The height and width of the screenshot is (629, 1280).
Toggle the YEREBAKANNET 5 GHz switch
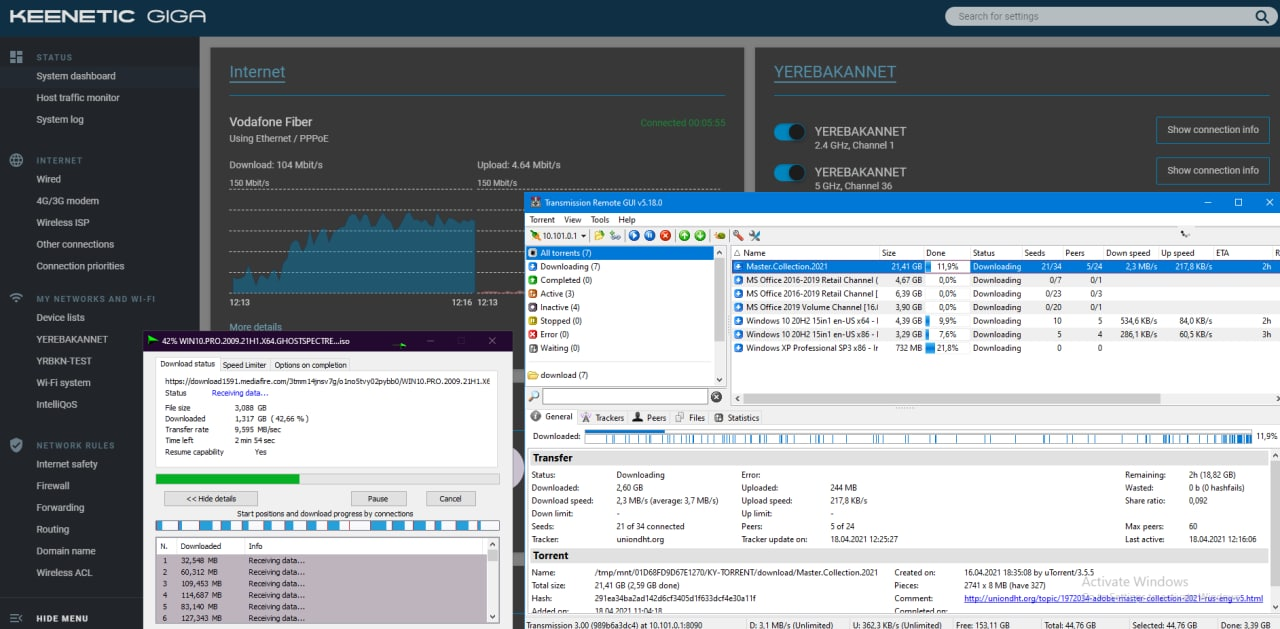[x=790, y=173]
